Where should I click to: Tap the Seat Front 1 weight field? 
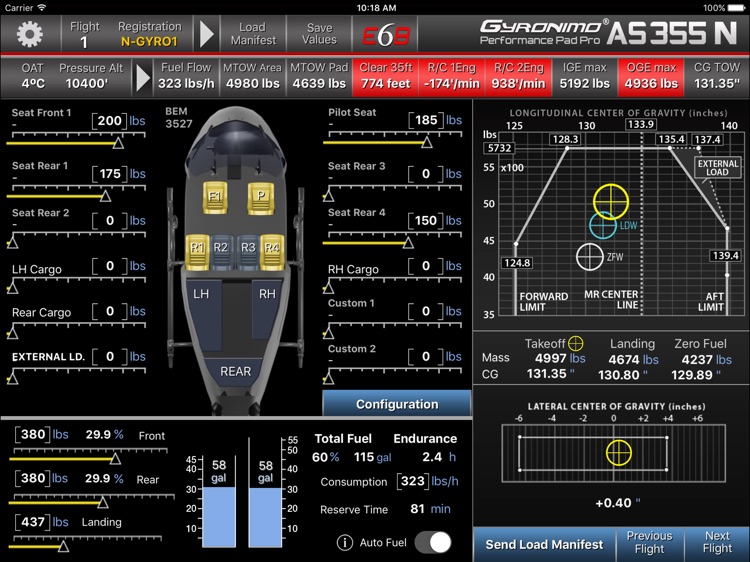click(110, 121)
